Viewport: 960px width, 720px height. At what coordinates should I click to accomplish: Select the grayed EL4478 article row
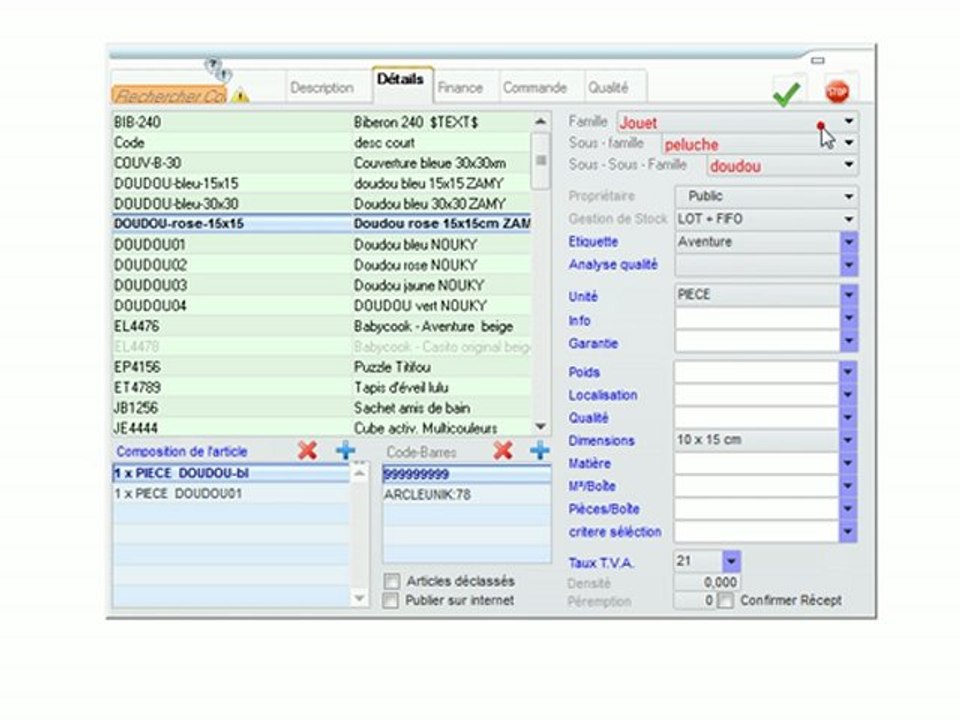[x=322, y=347]
